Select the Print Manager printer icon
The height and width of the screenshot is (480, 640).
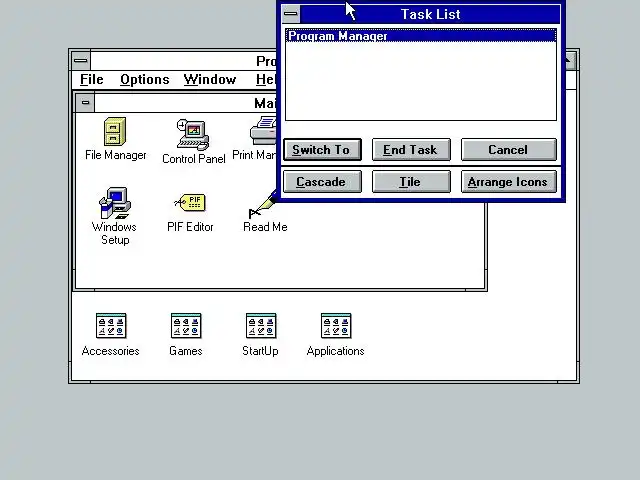click(263, 131)
